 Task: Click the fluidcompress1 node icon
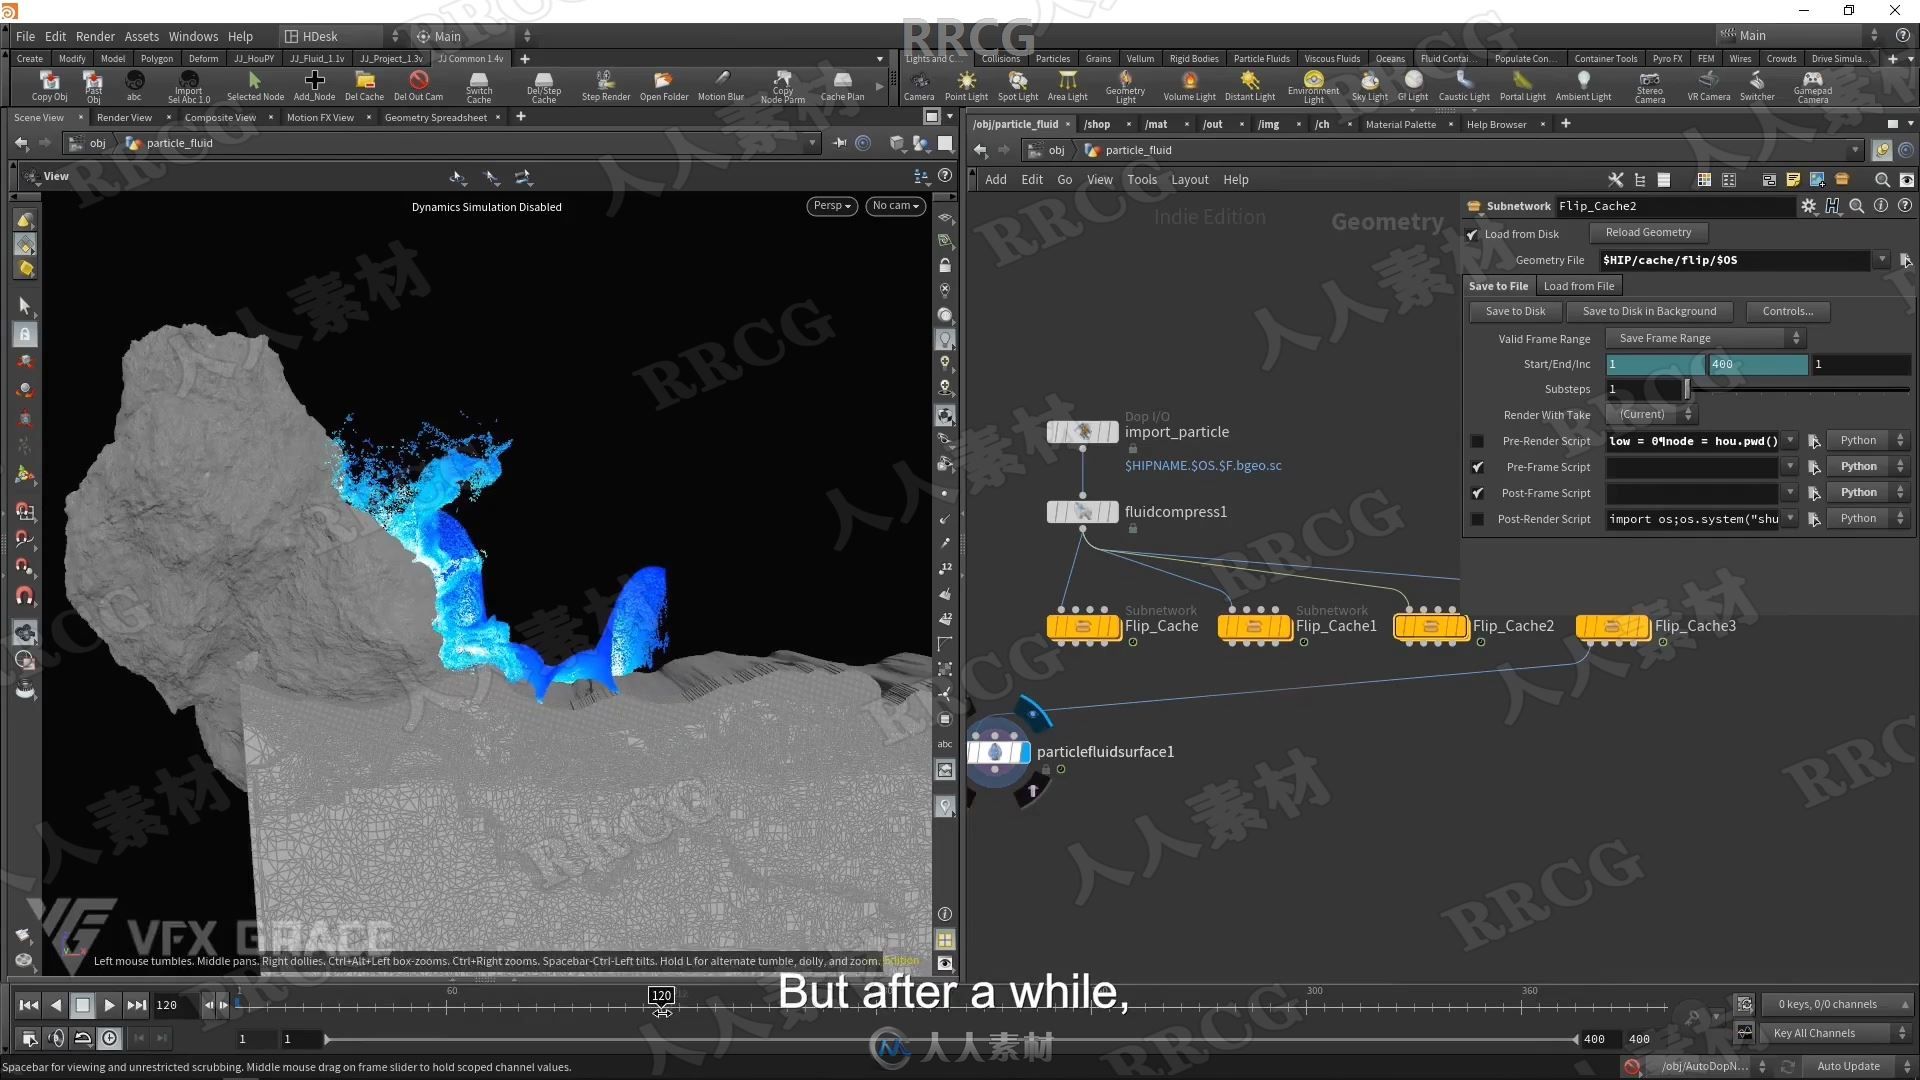click(1083, 512)
